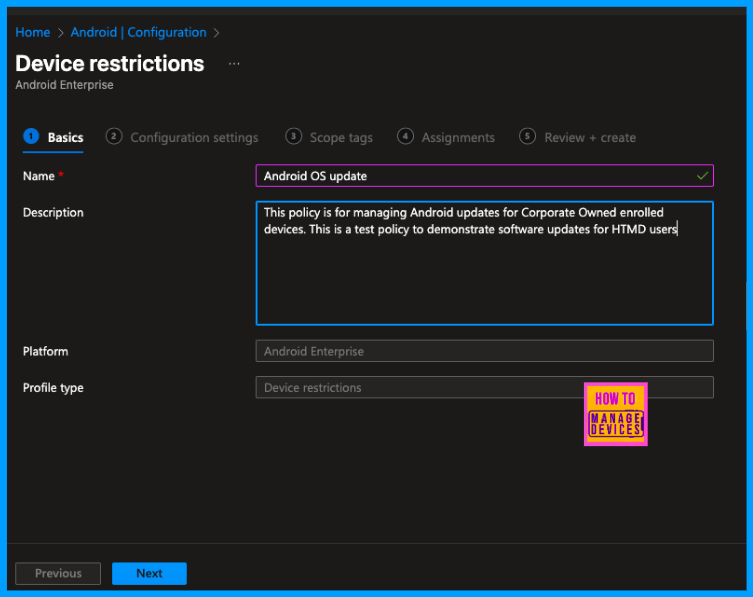Click the Profile type field showing Device restrictions

(485, 388)
